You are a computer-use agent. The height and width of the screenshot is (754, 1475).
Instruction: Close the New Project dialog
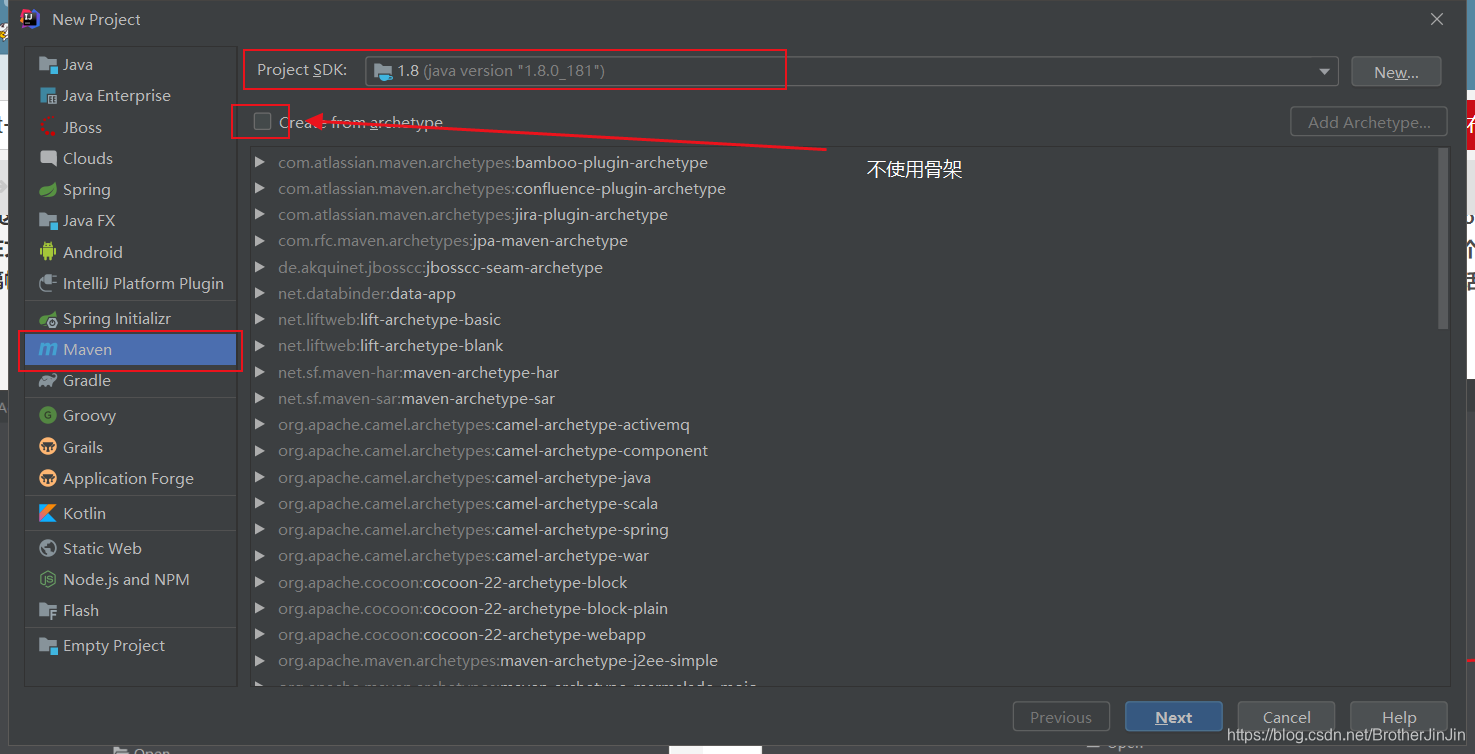(x=1437, y=19)
